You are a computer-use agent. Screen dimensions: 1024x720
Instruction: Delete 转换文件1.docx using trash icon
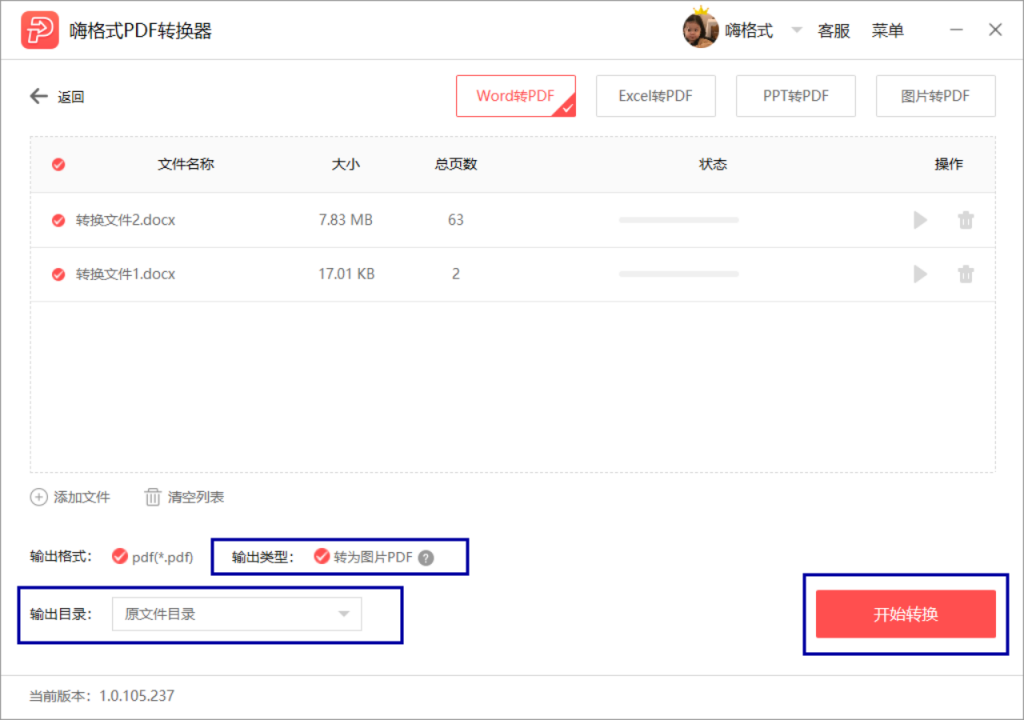[966, 274]
